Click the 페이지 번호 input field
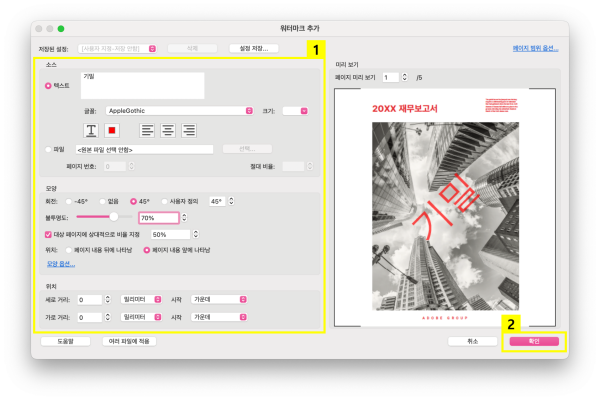The width and height of the screenshot is (600, 400). [115, 167]
